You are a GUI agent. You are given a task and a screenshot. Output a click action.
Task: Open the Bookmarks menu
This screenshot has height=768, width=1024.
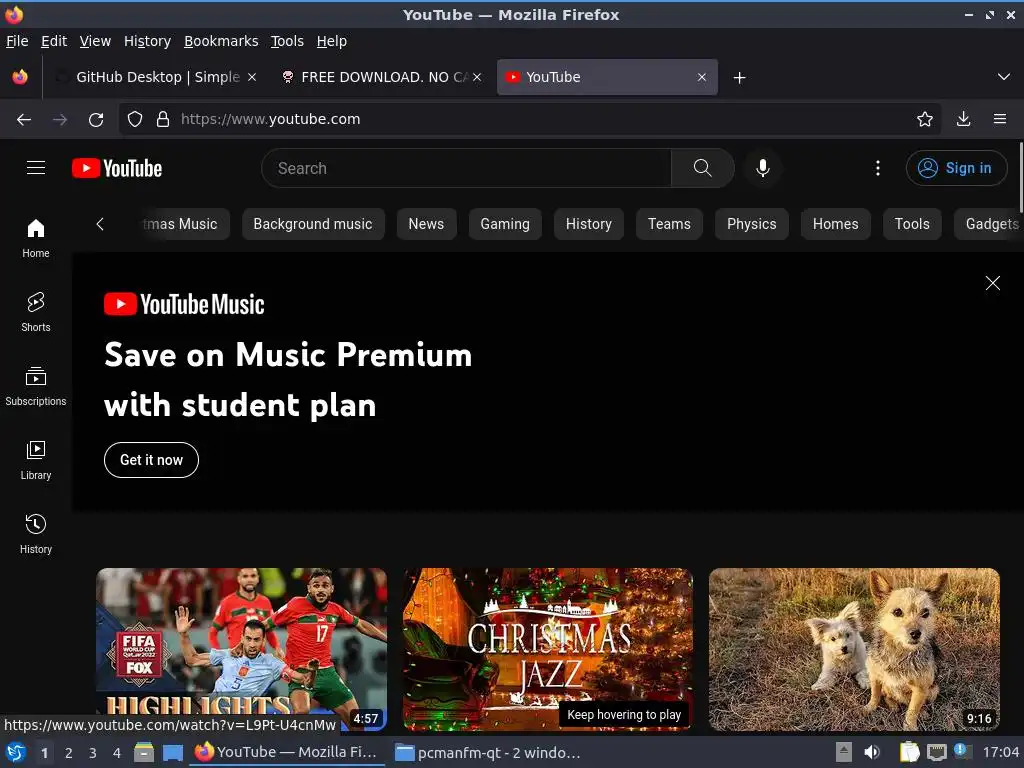[221, 41]
